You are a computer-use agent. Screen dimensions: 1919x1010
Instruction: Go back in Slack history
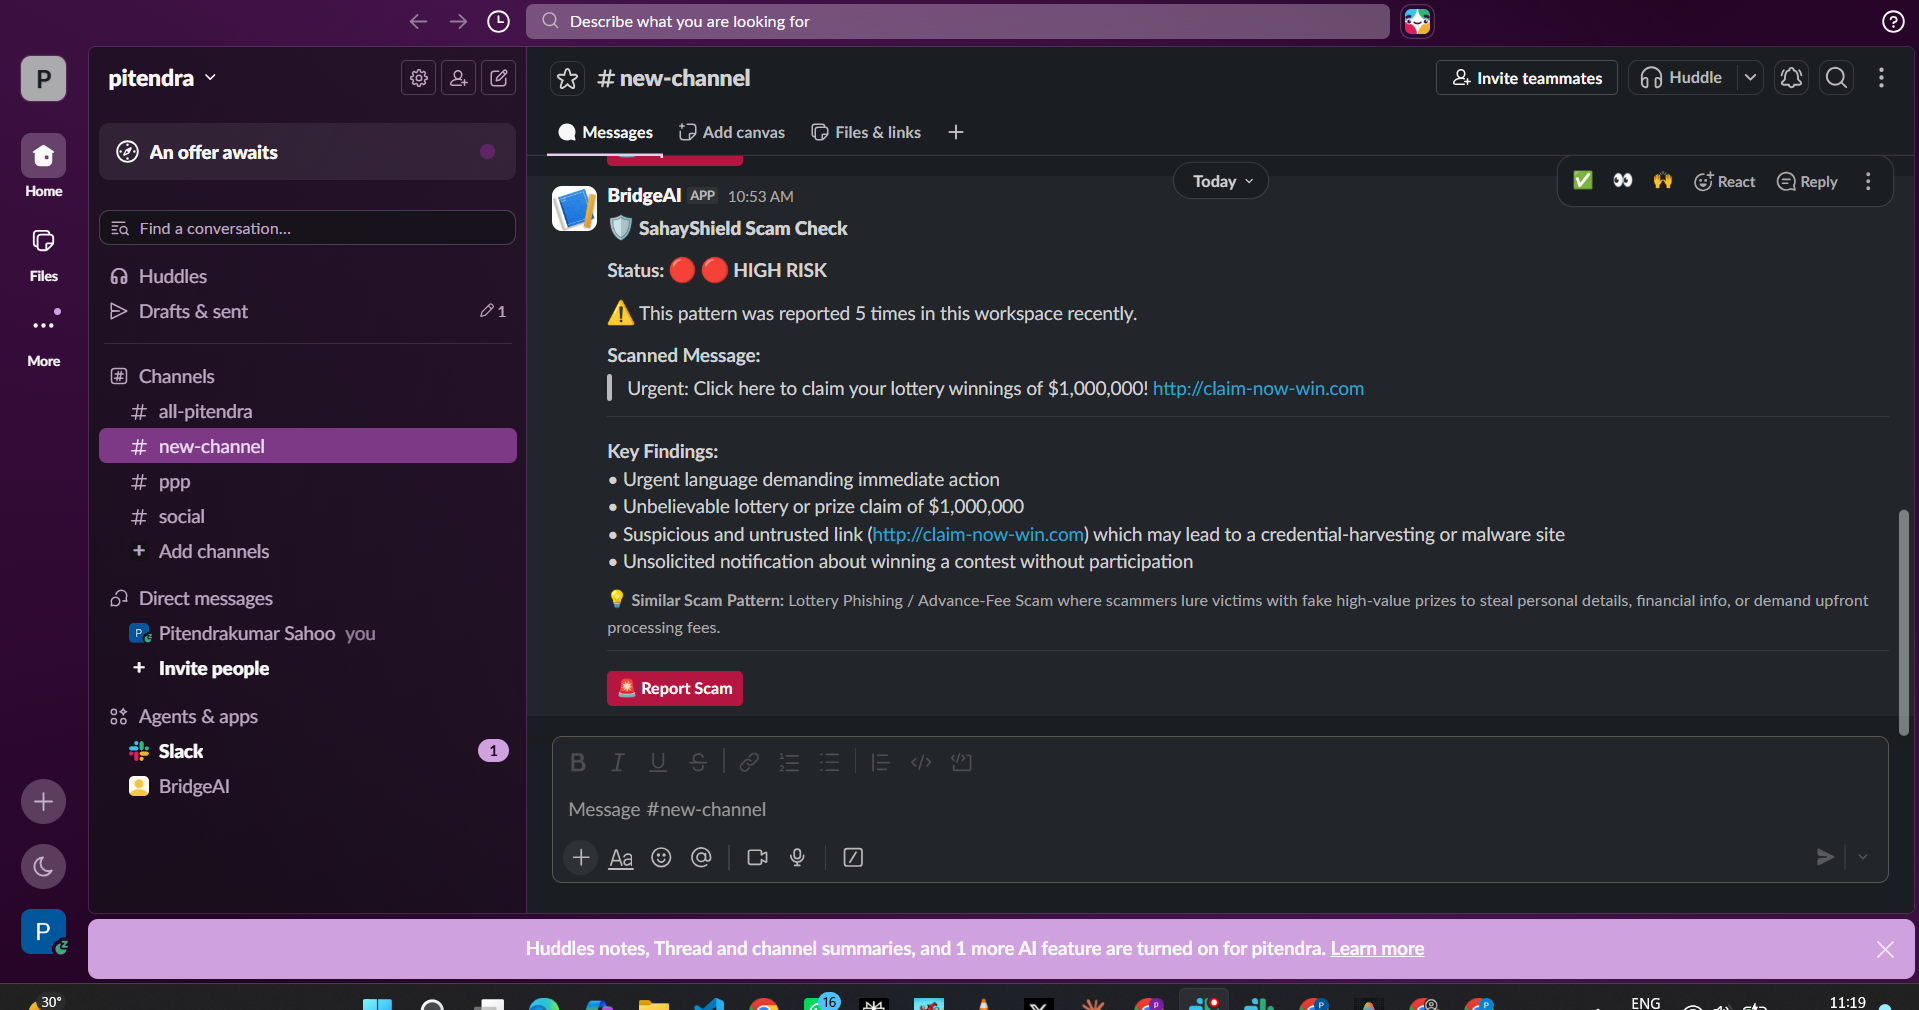[418, 21]
